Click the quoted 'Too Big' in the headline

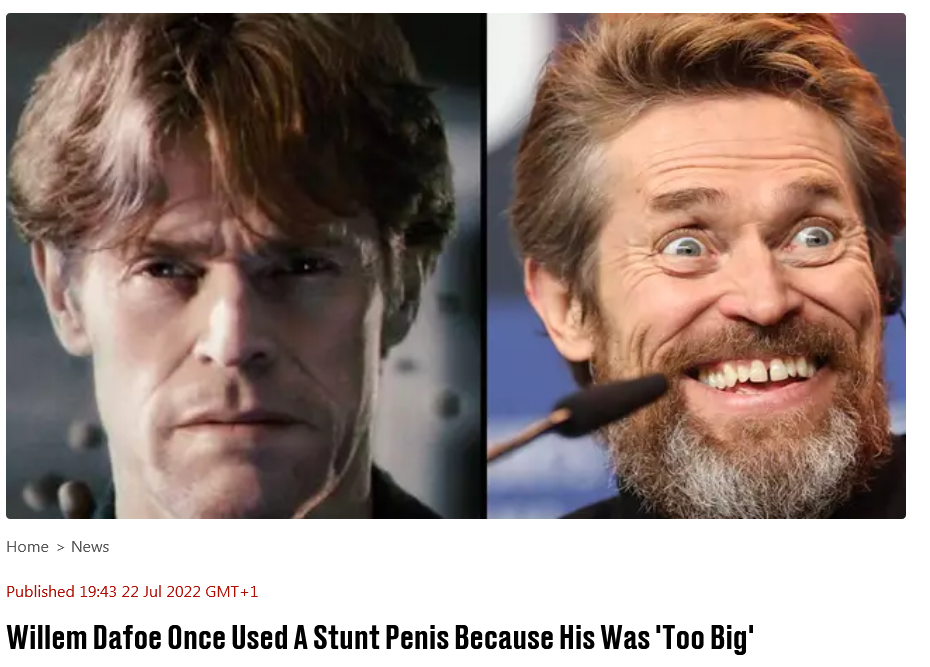coord(705,638)
